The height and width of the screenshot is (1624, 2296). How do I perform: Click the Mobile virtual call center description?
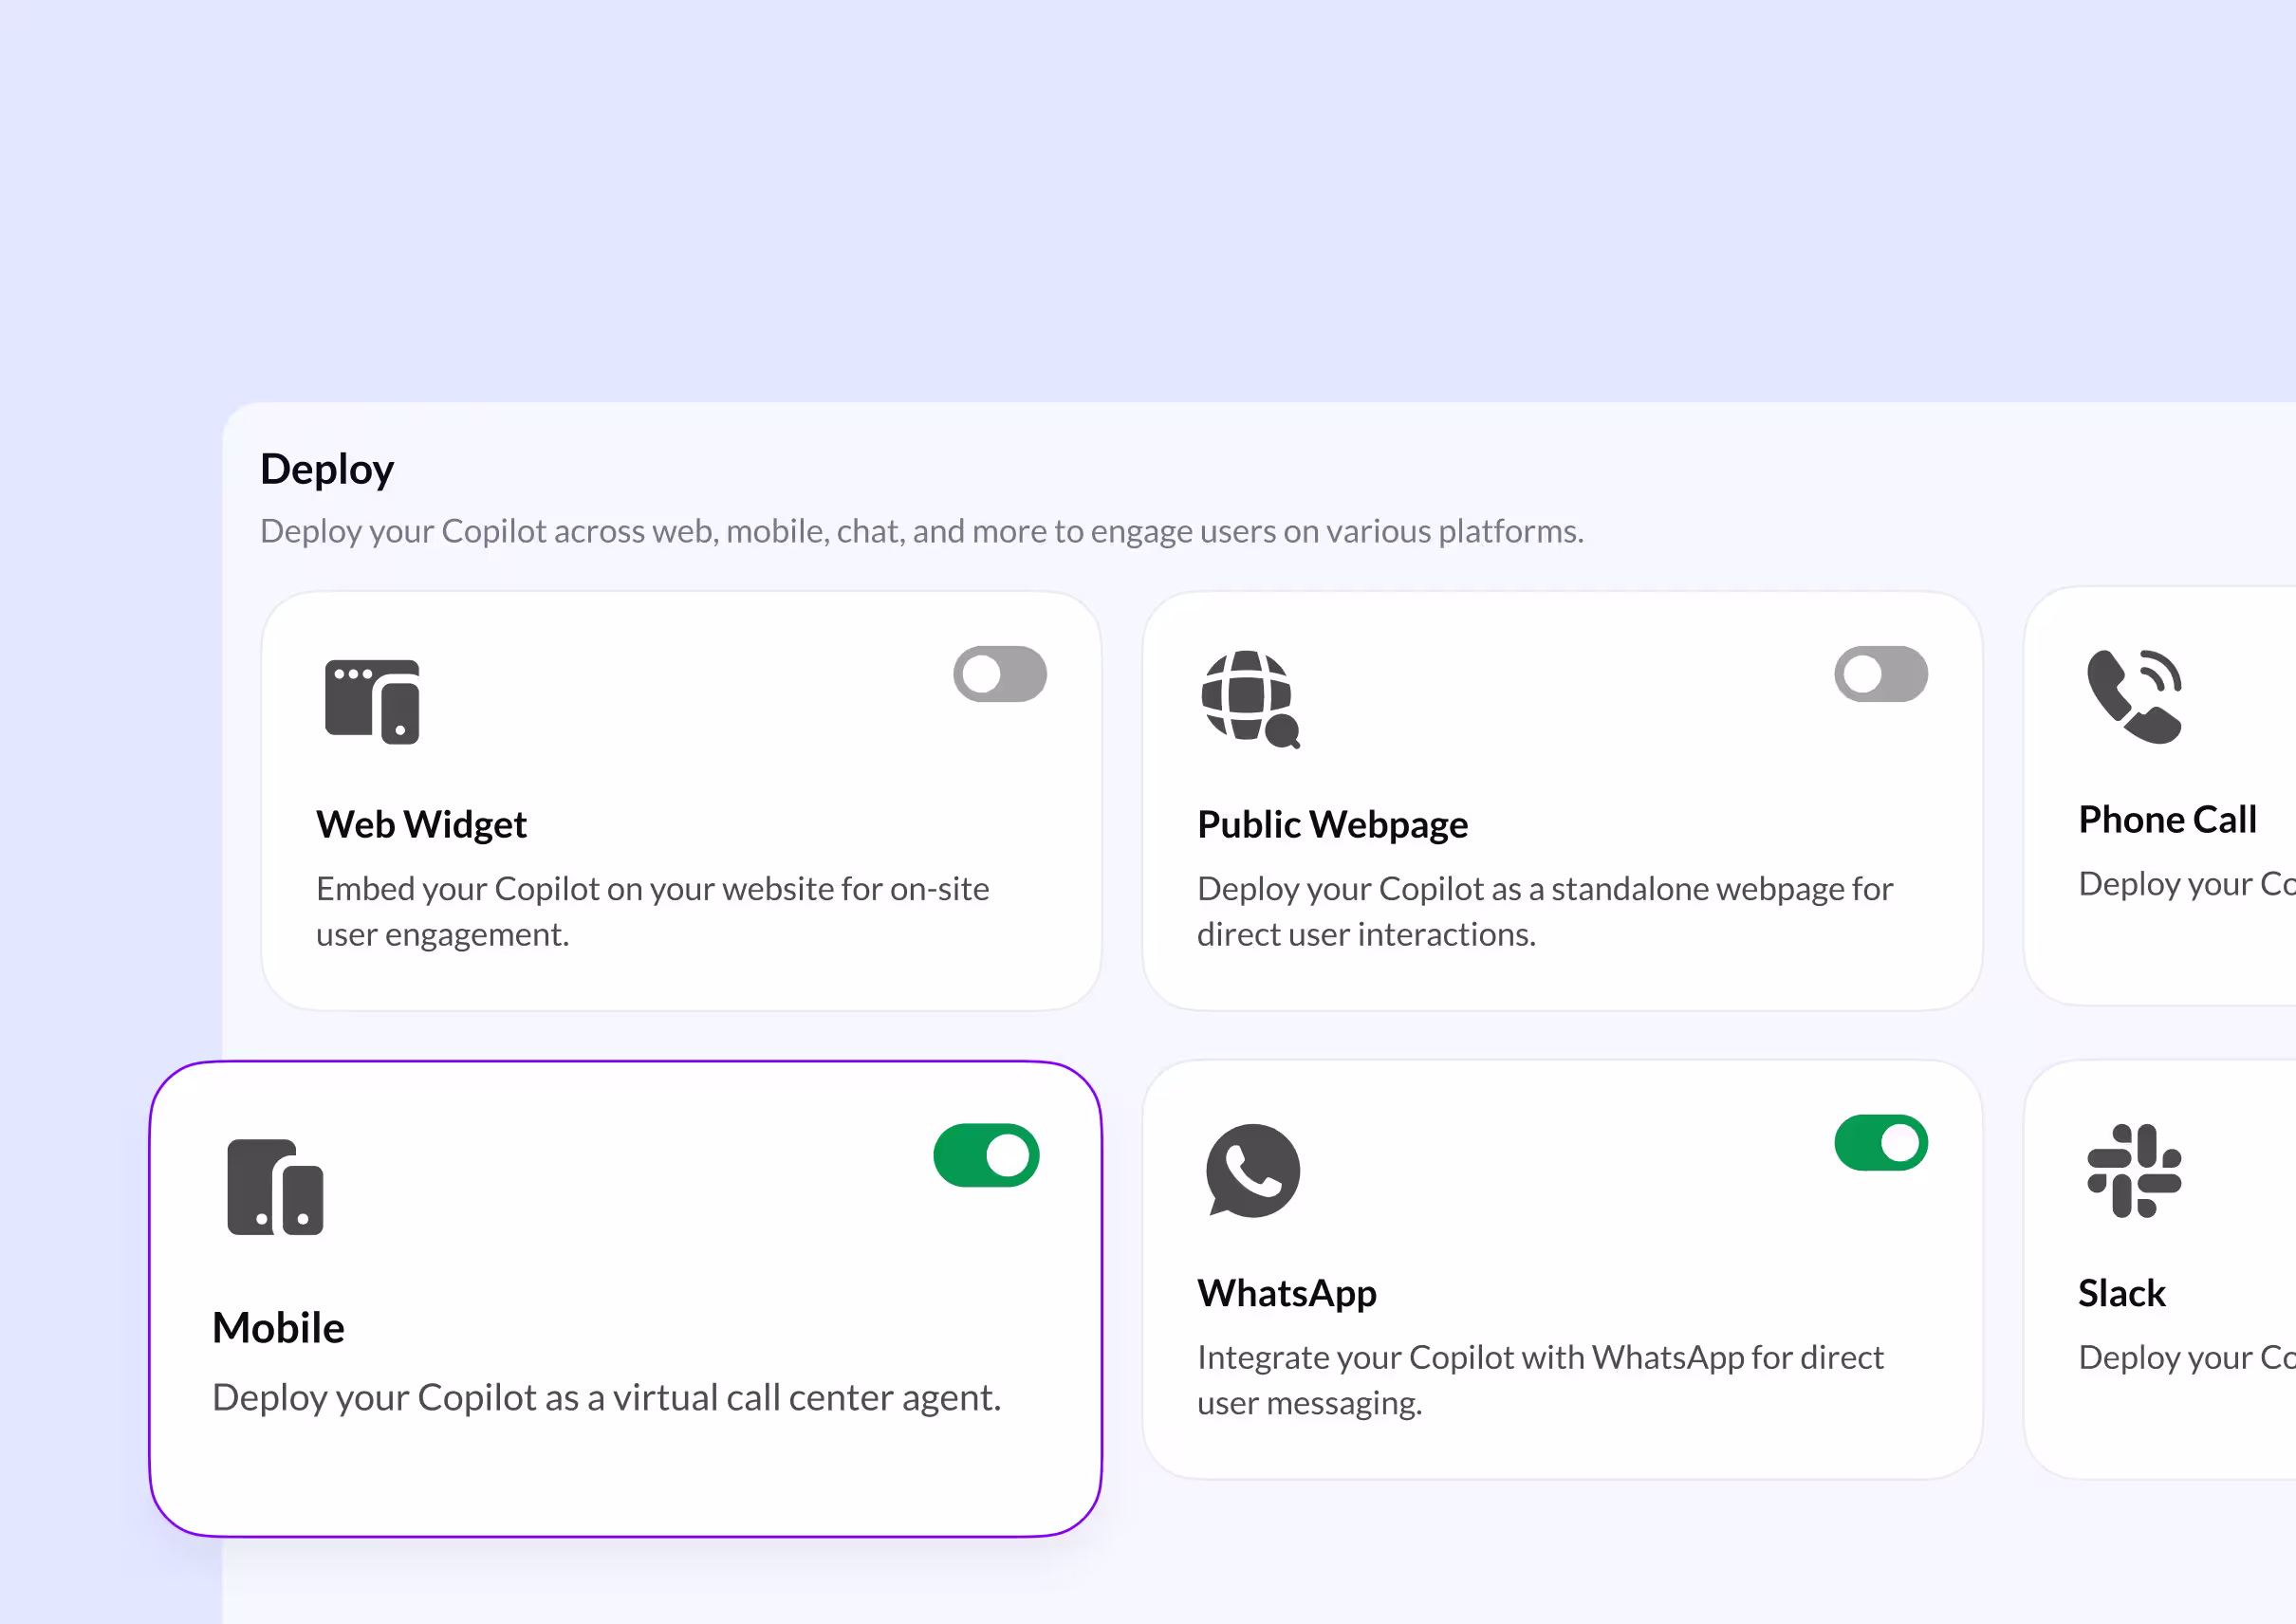(606, 1397)
